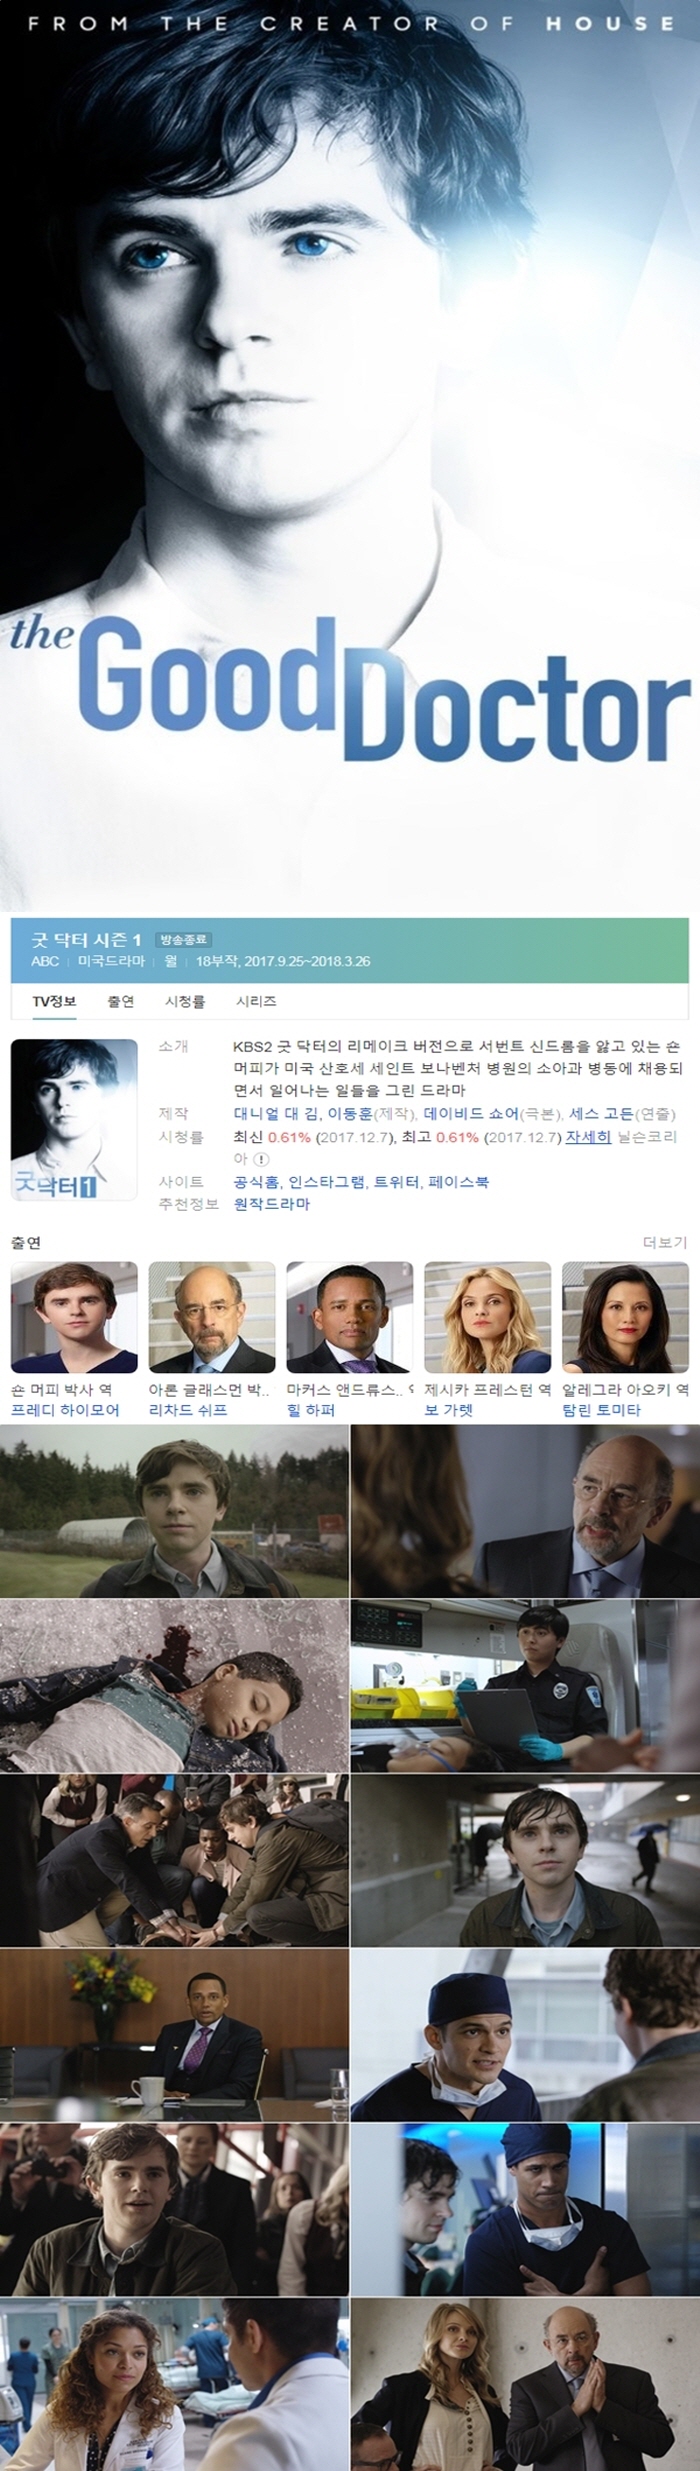Select the TV정보 tab
700x2471 pixels.
[x=54, y=1001]
